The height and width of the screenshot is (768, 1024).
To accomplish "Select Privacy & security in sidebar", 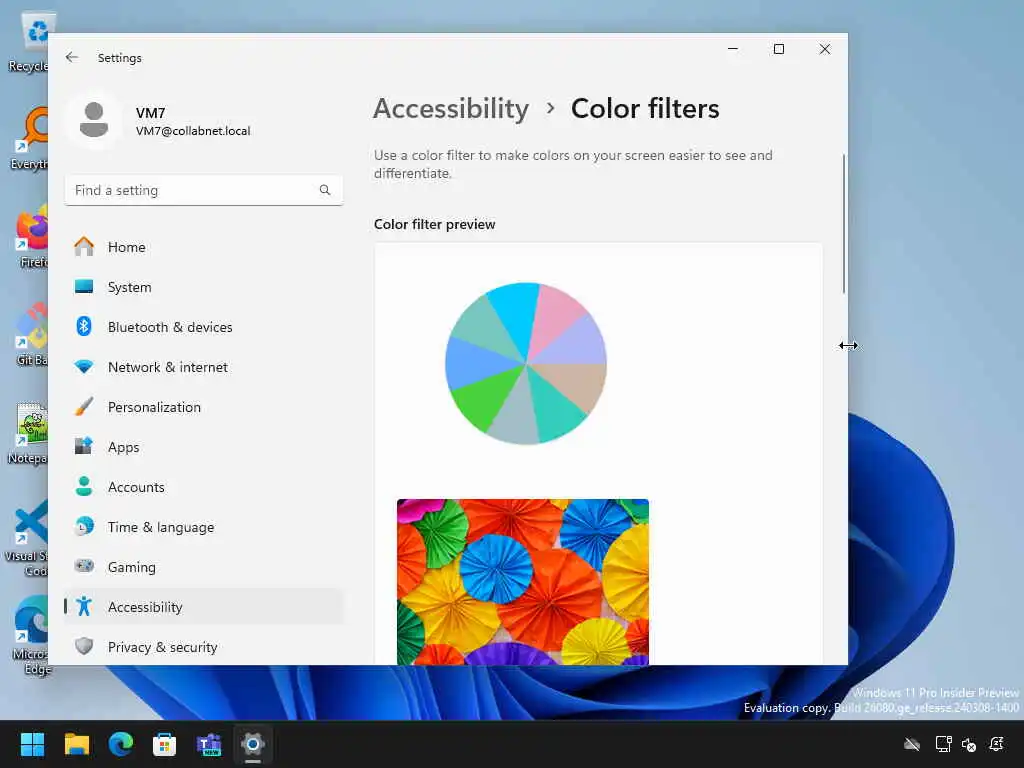I will [204, 647].
